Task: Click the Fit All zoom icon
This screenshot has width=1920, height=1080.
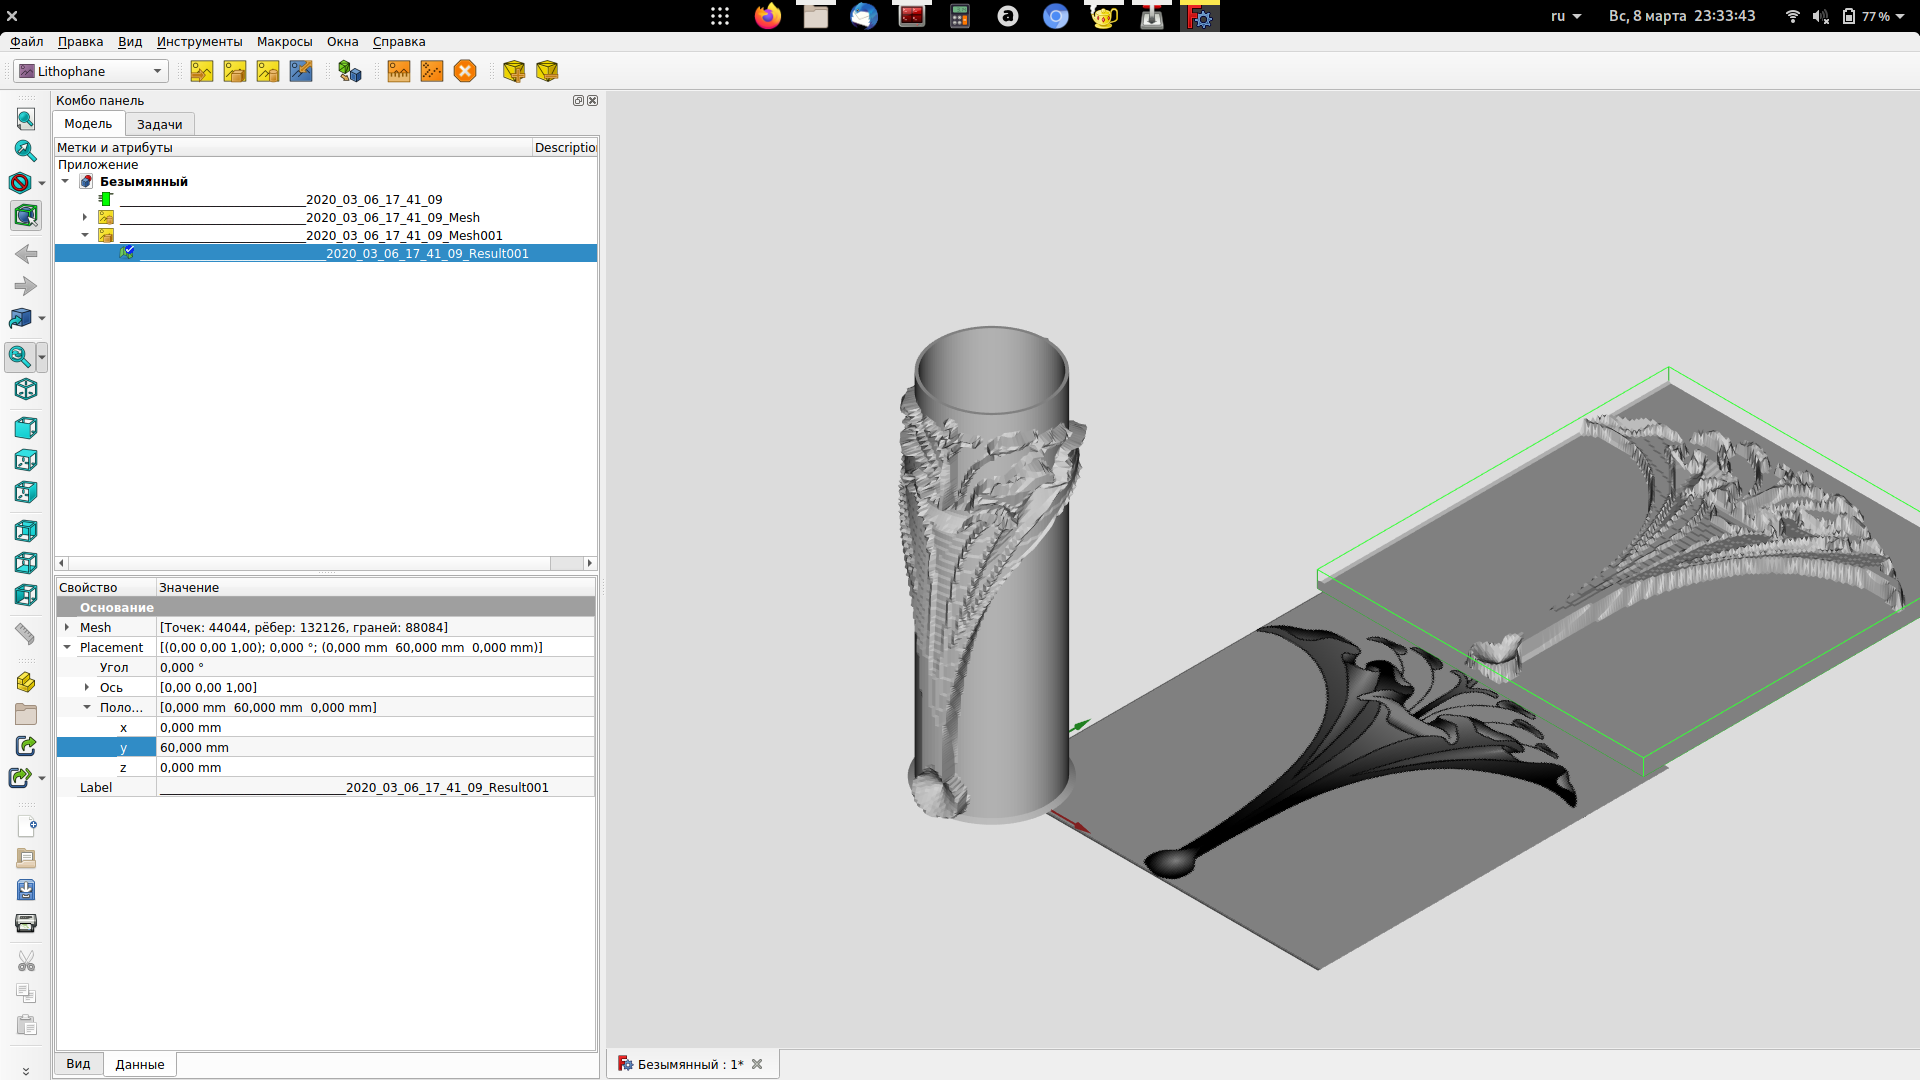Action: point(26,120)
